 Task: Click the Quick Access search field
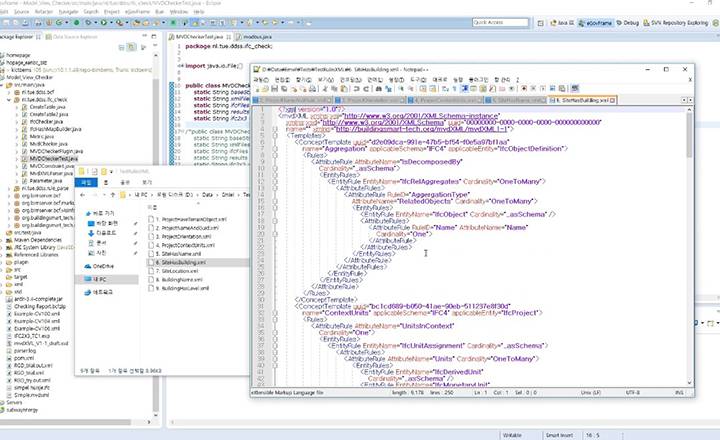[502, 21]
